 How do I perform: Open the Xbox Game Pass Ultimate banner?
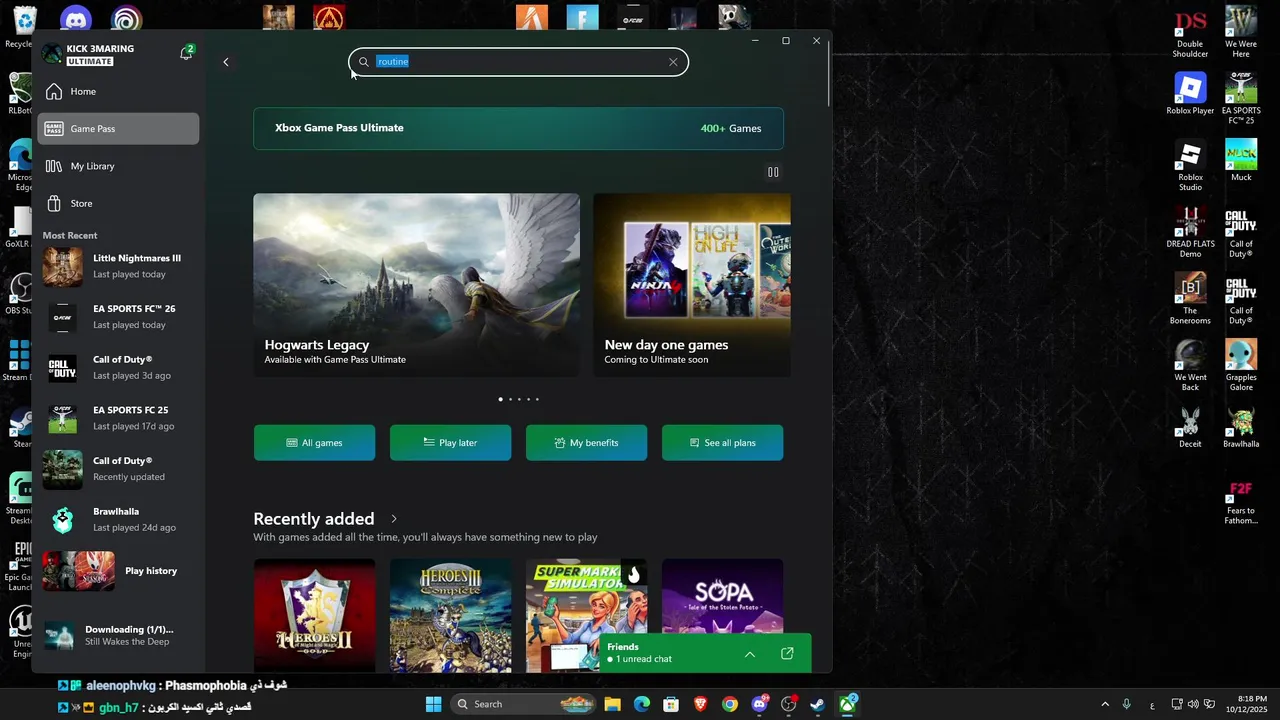518,128
